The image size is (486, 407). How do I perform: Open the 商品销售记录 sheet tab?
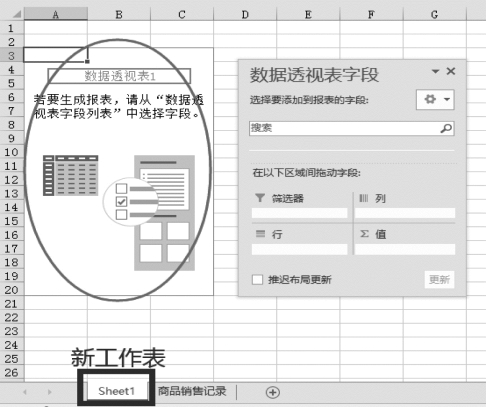point(192,391)
